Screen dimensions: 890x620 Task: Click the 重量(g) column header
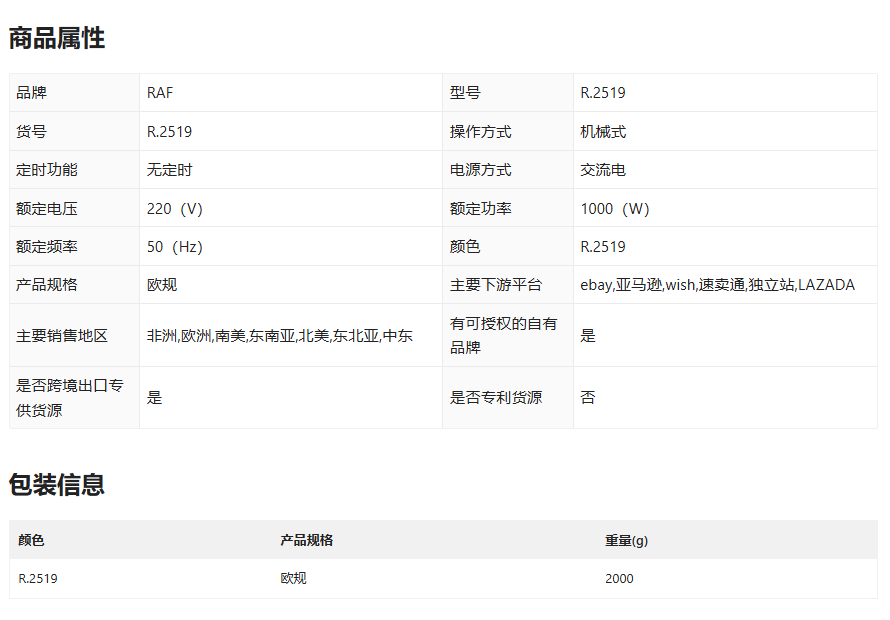(626, 541)
